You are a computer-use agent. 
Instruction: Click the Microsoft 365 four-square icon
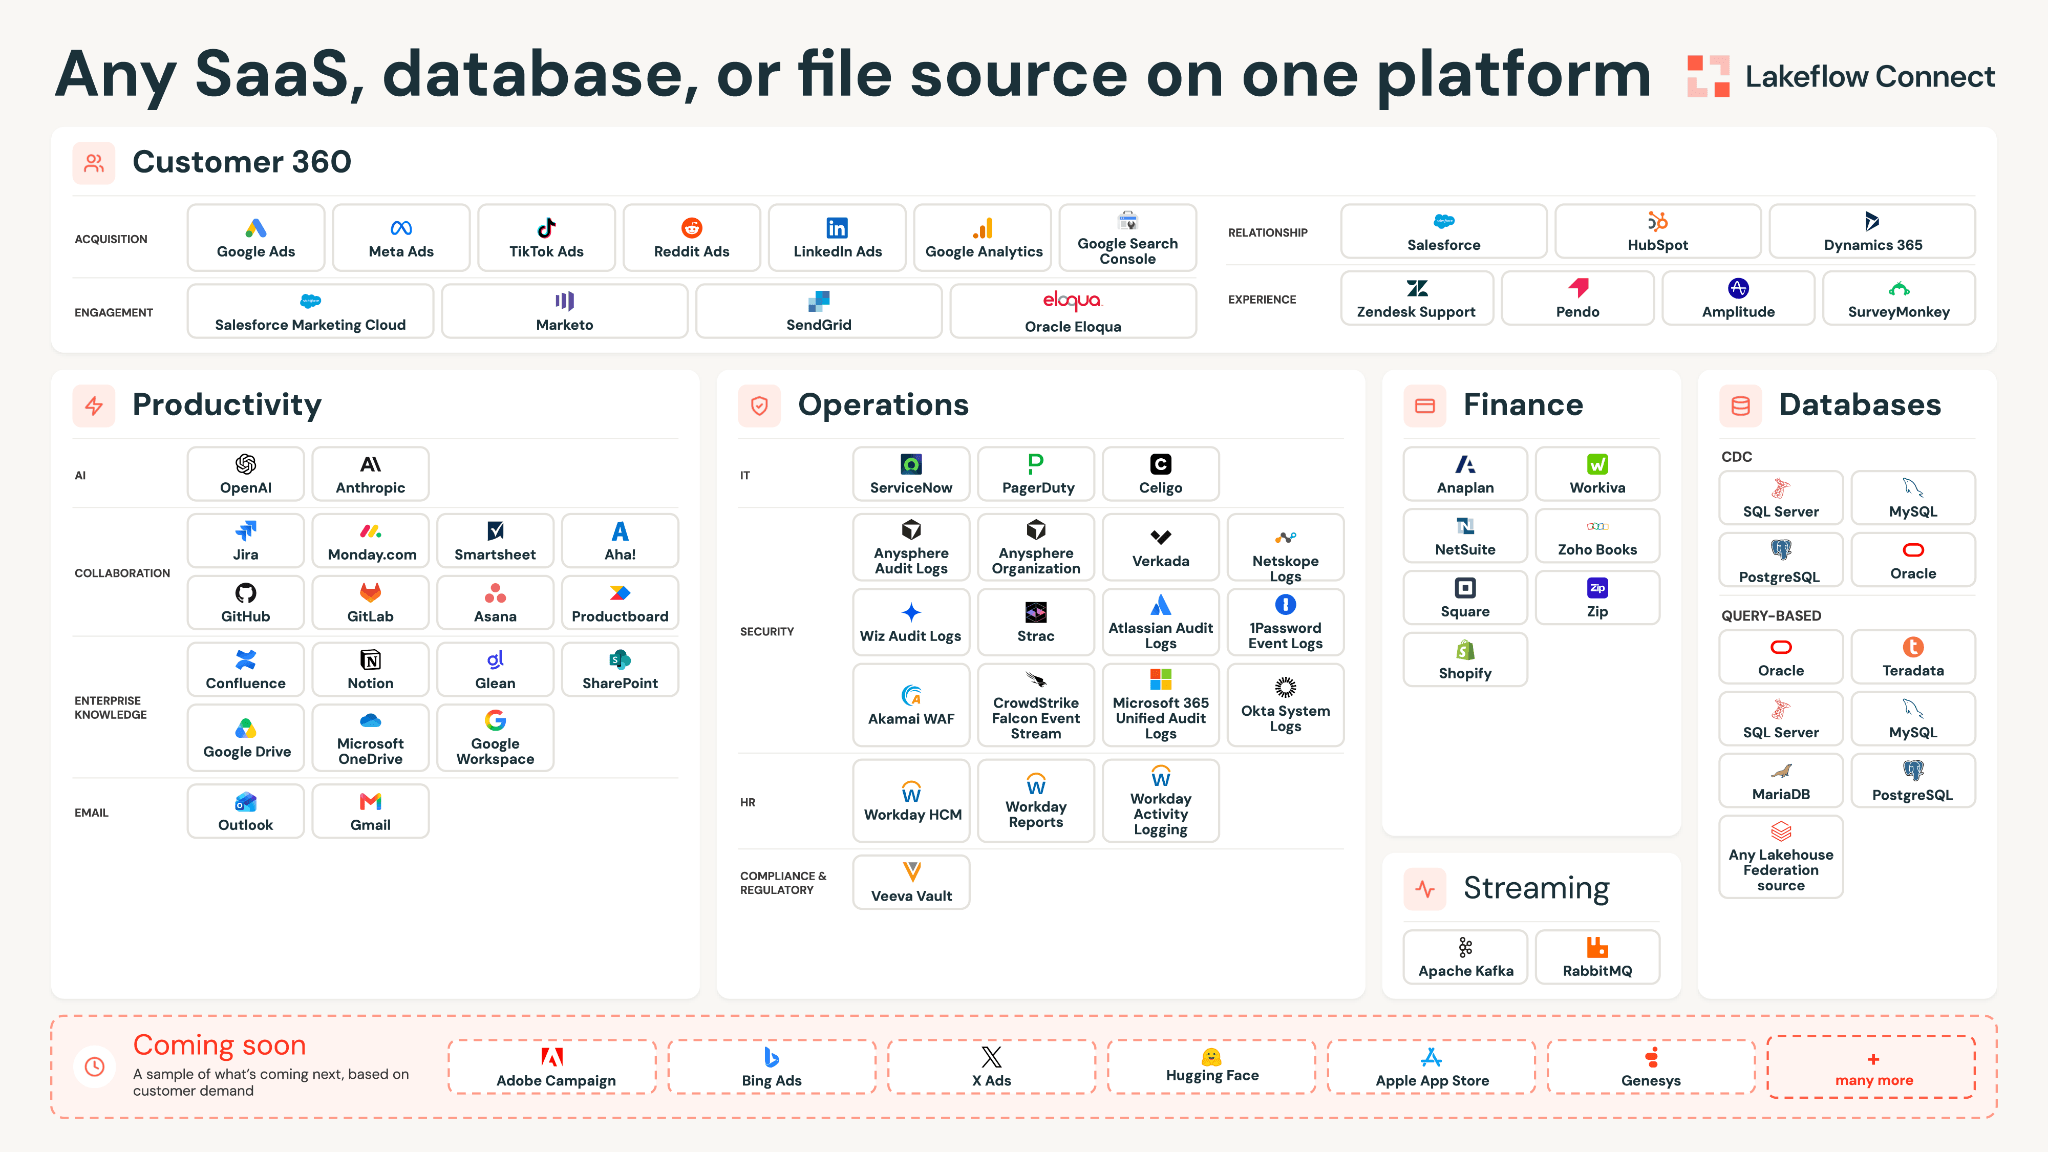coord(1161,679)
